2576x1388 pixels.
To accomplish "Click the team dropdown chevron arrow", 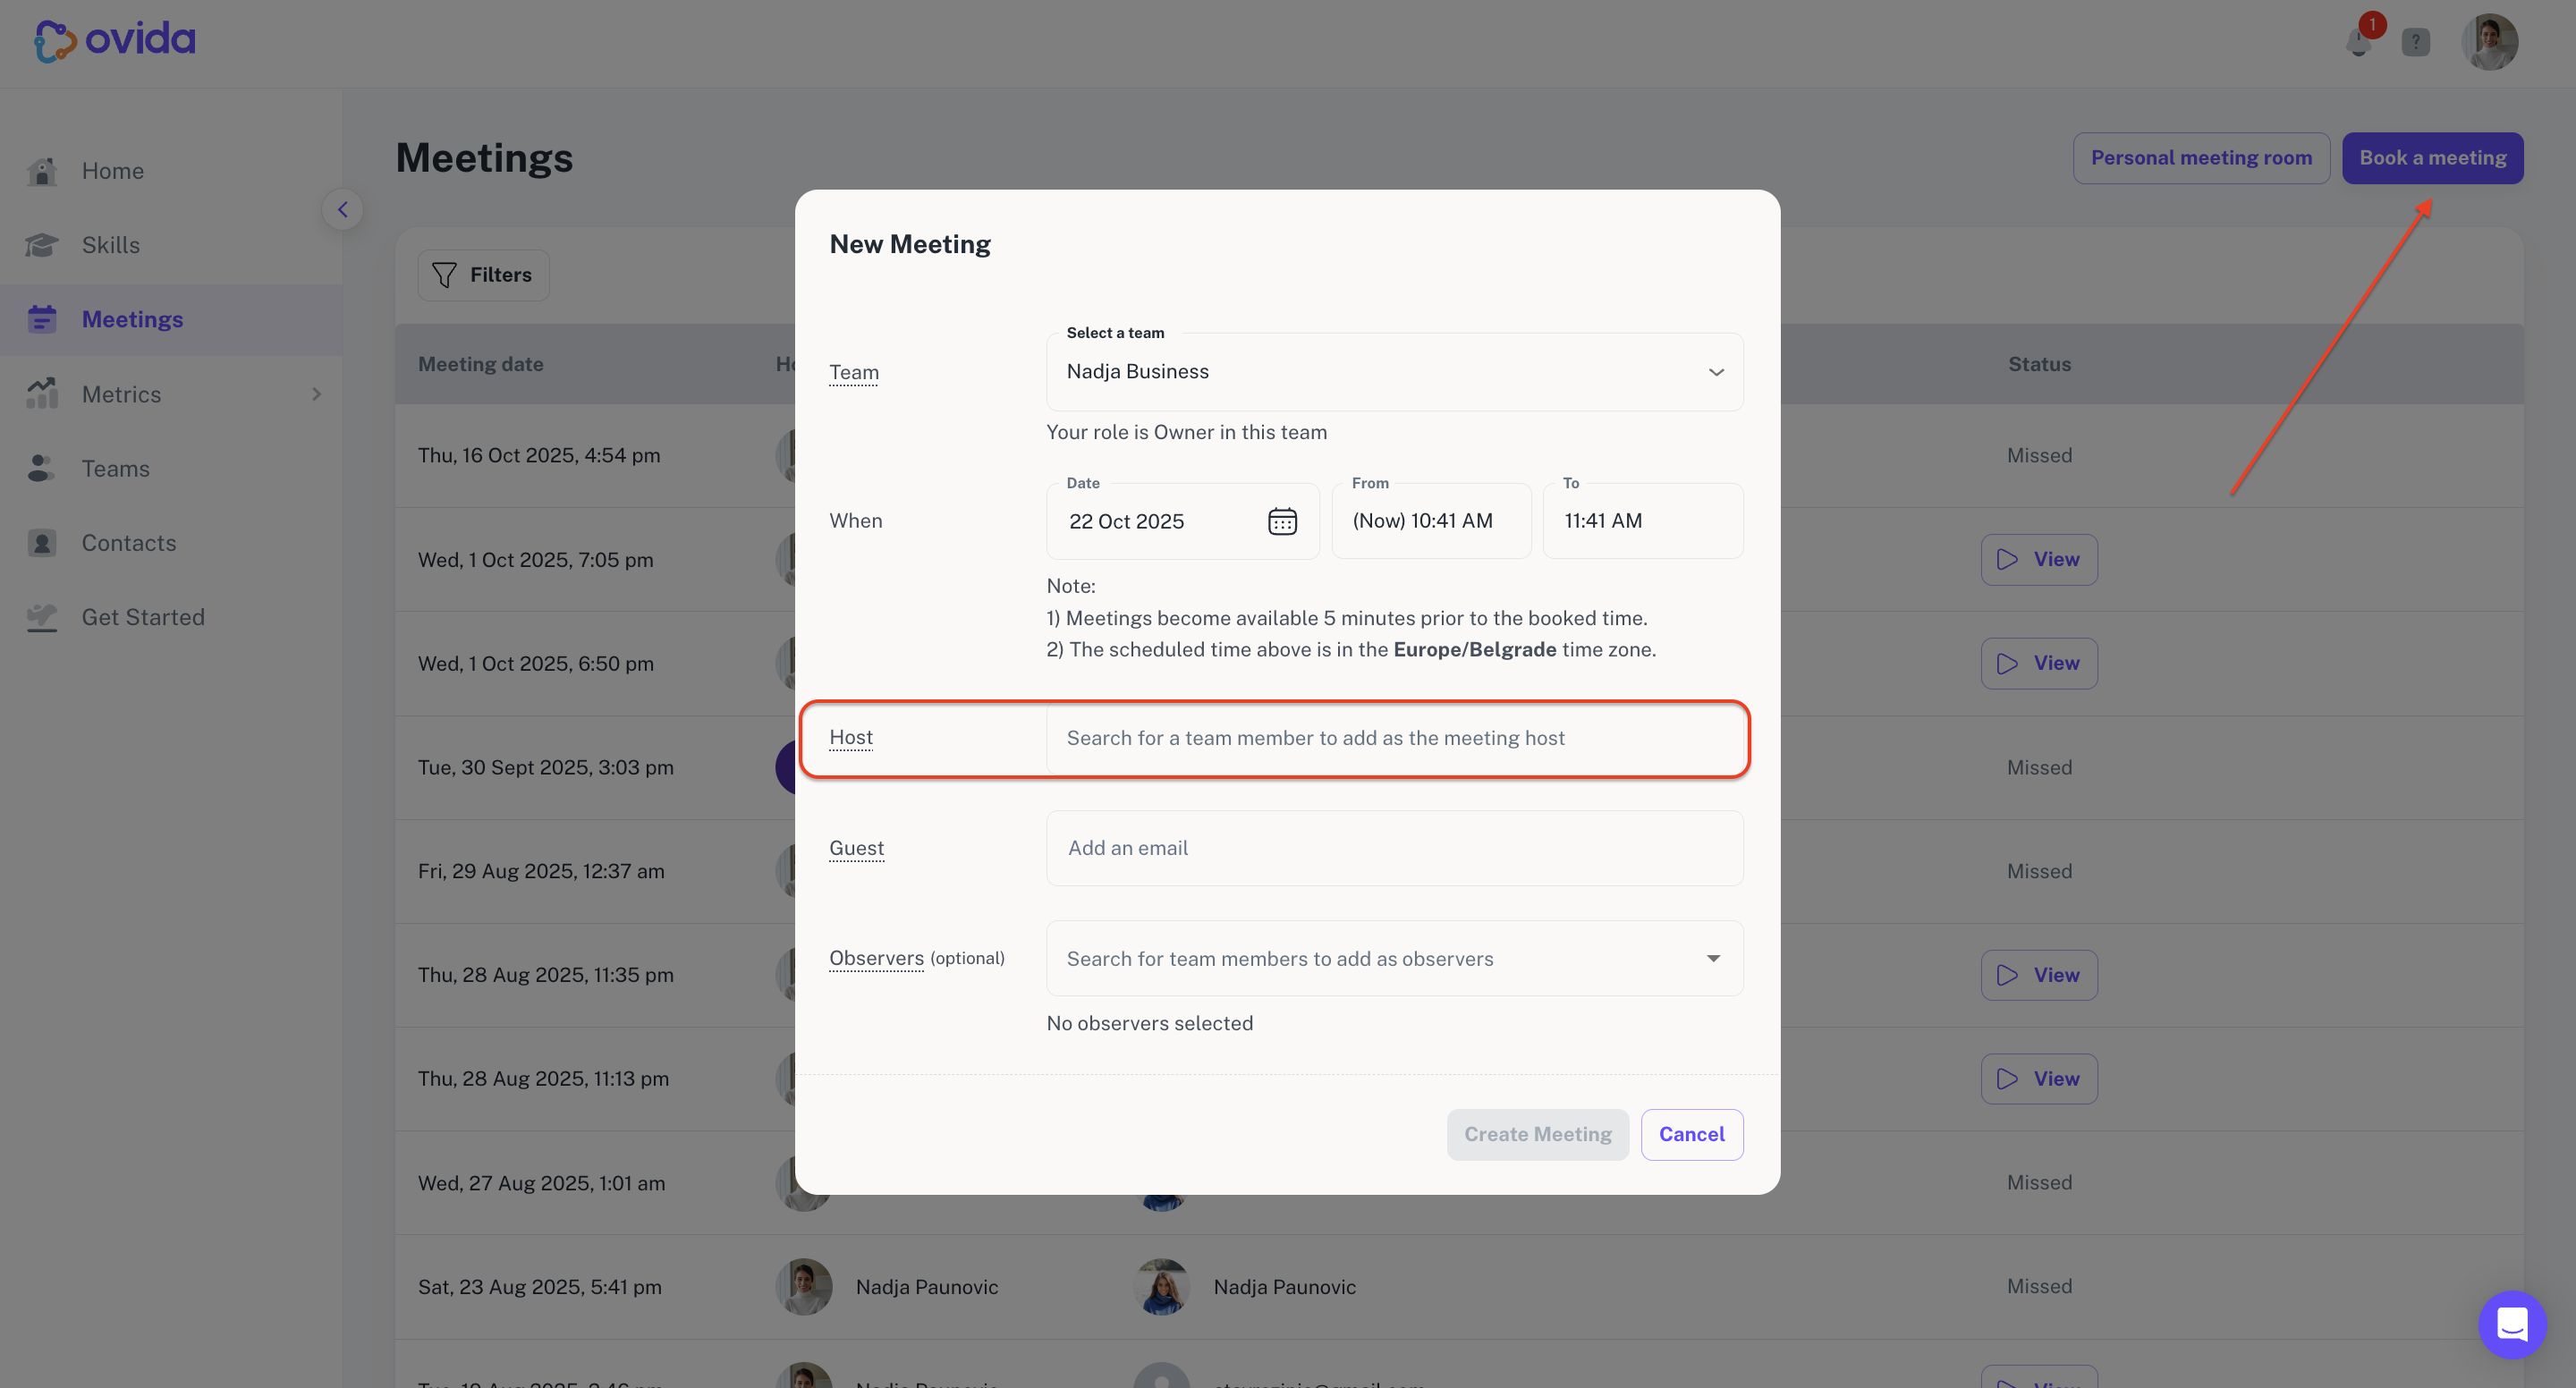I will tap(1716, 372).
